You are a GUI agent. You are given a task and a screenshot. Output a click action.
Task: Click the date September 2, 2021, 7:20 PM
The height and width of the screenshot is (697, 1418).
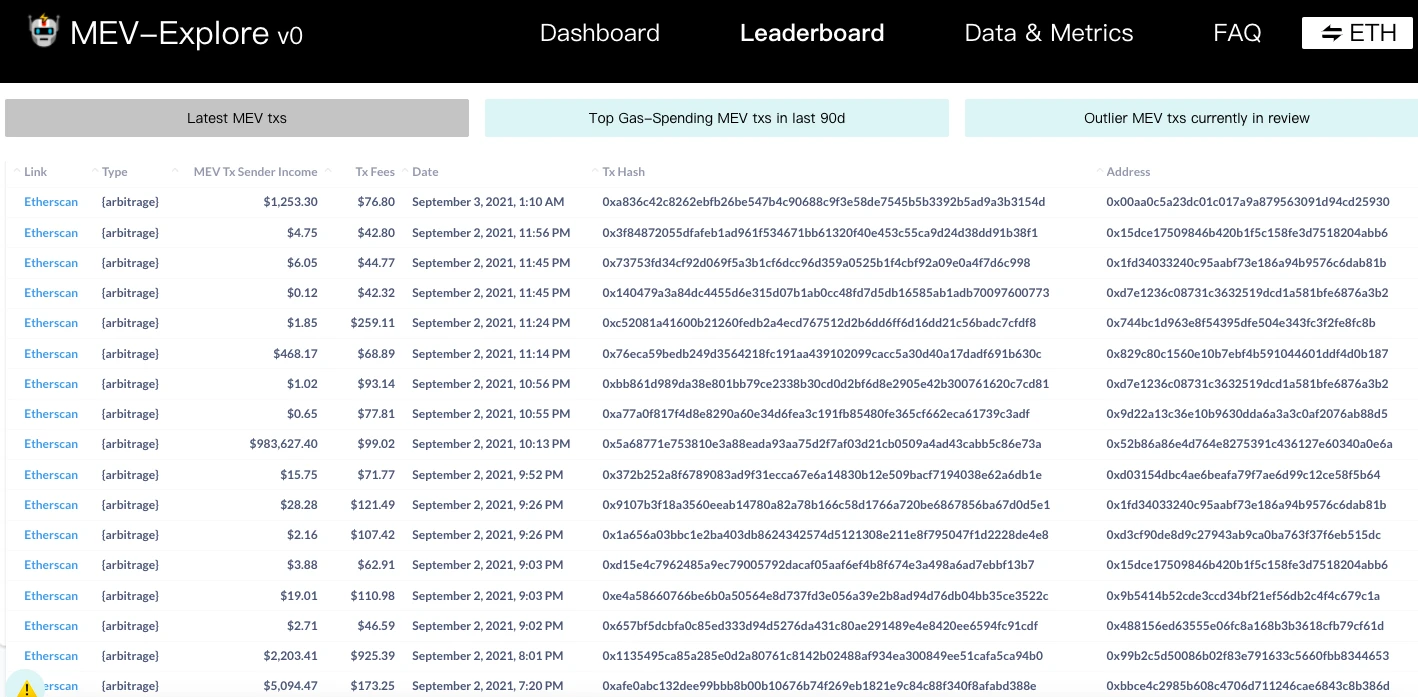click(x=488, y=686)
